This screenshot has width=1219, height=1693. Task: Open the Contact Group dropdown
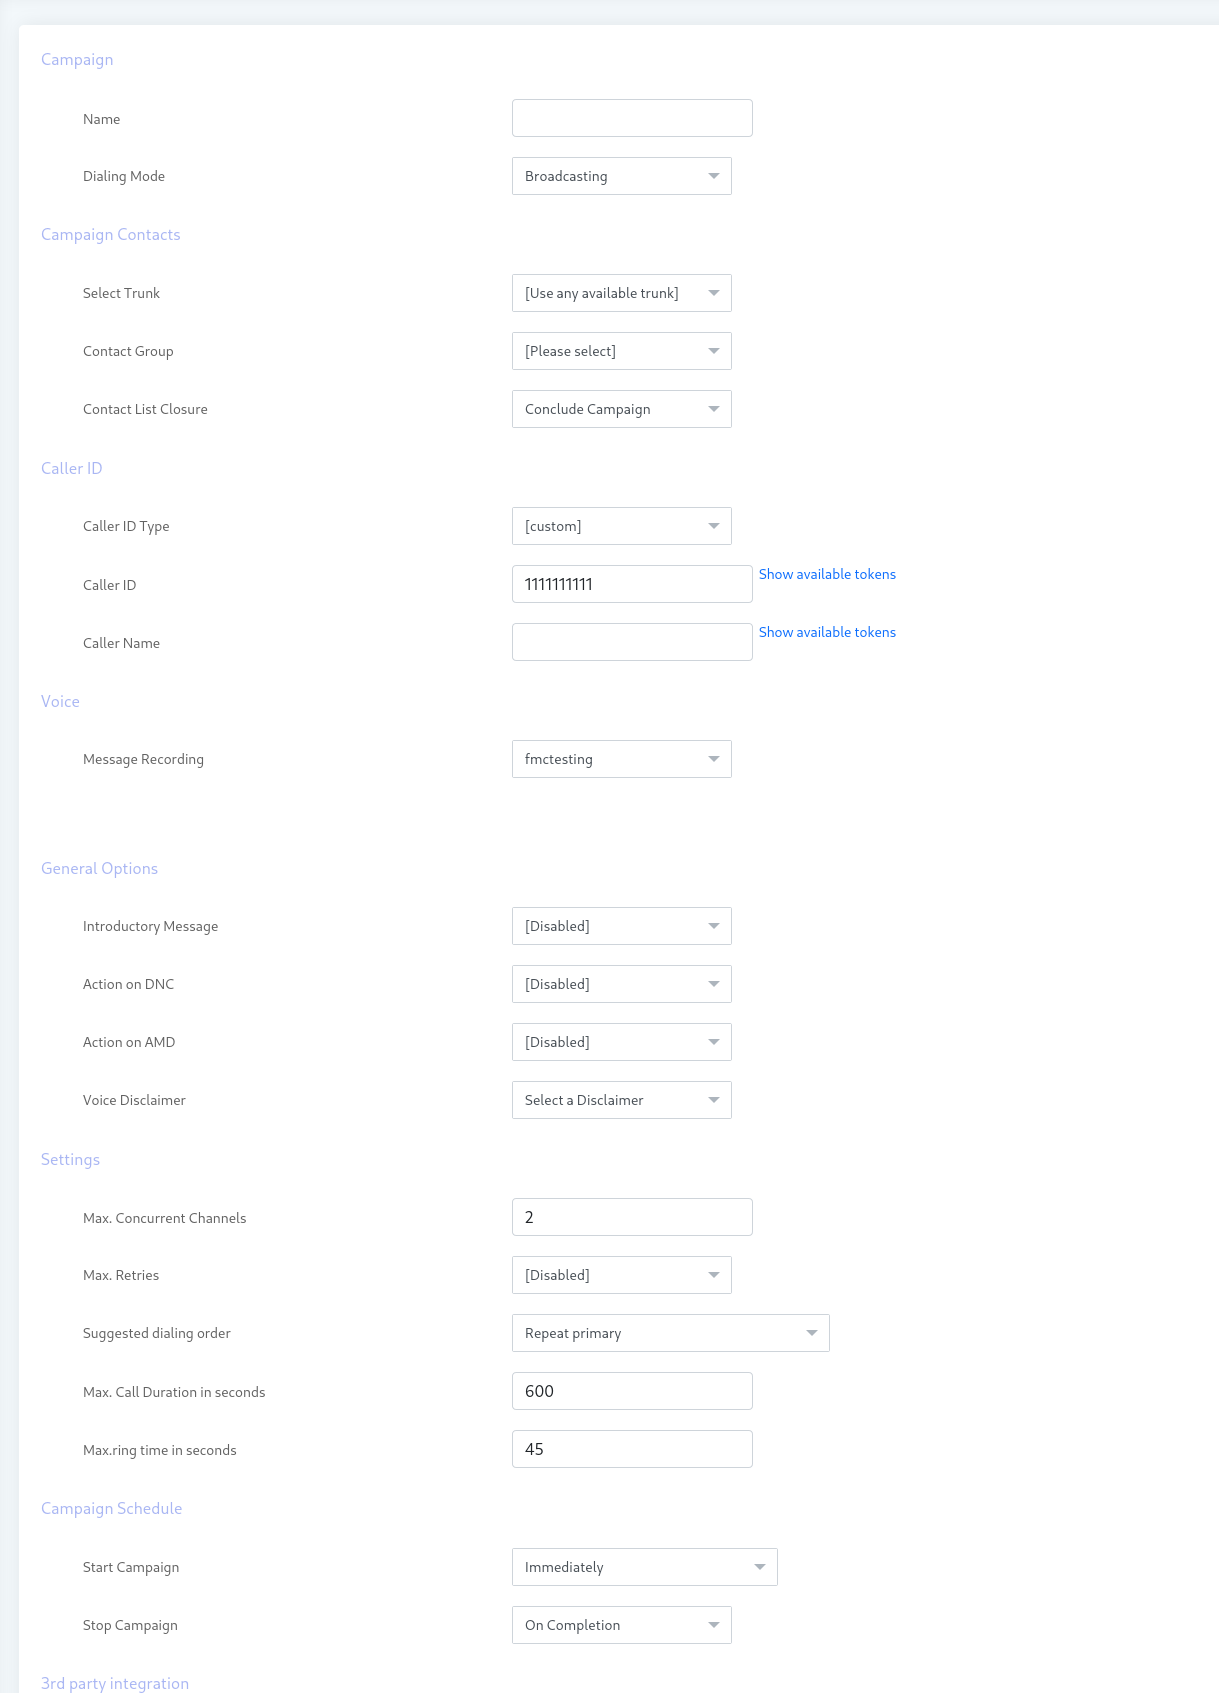click(x=622, y=351)
